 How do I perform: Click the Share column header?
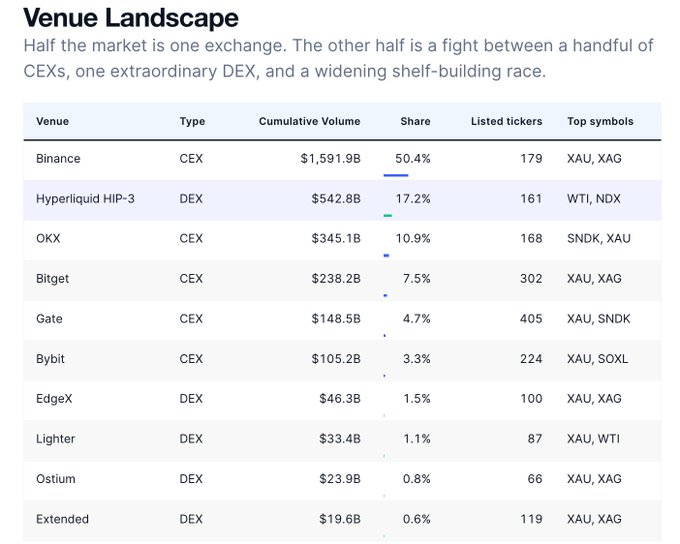[415, 121]
